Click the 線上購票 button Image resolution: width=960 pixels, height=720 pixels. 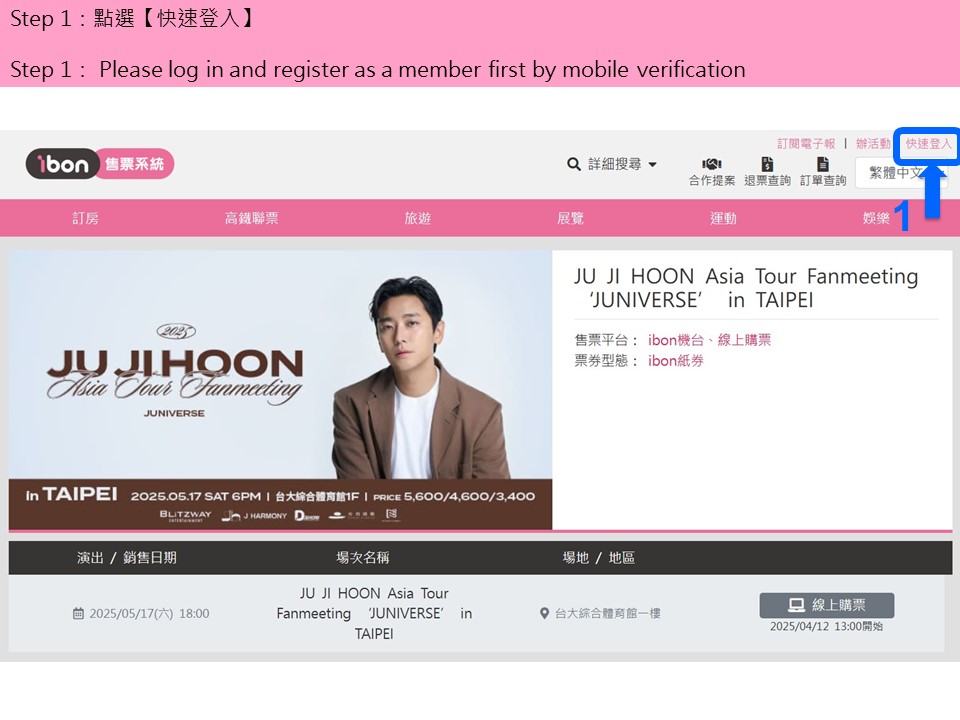pos(827,606)
